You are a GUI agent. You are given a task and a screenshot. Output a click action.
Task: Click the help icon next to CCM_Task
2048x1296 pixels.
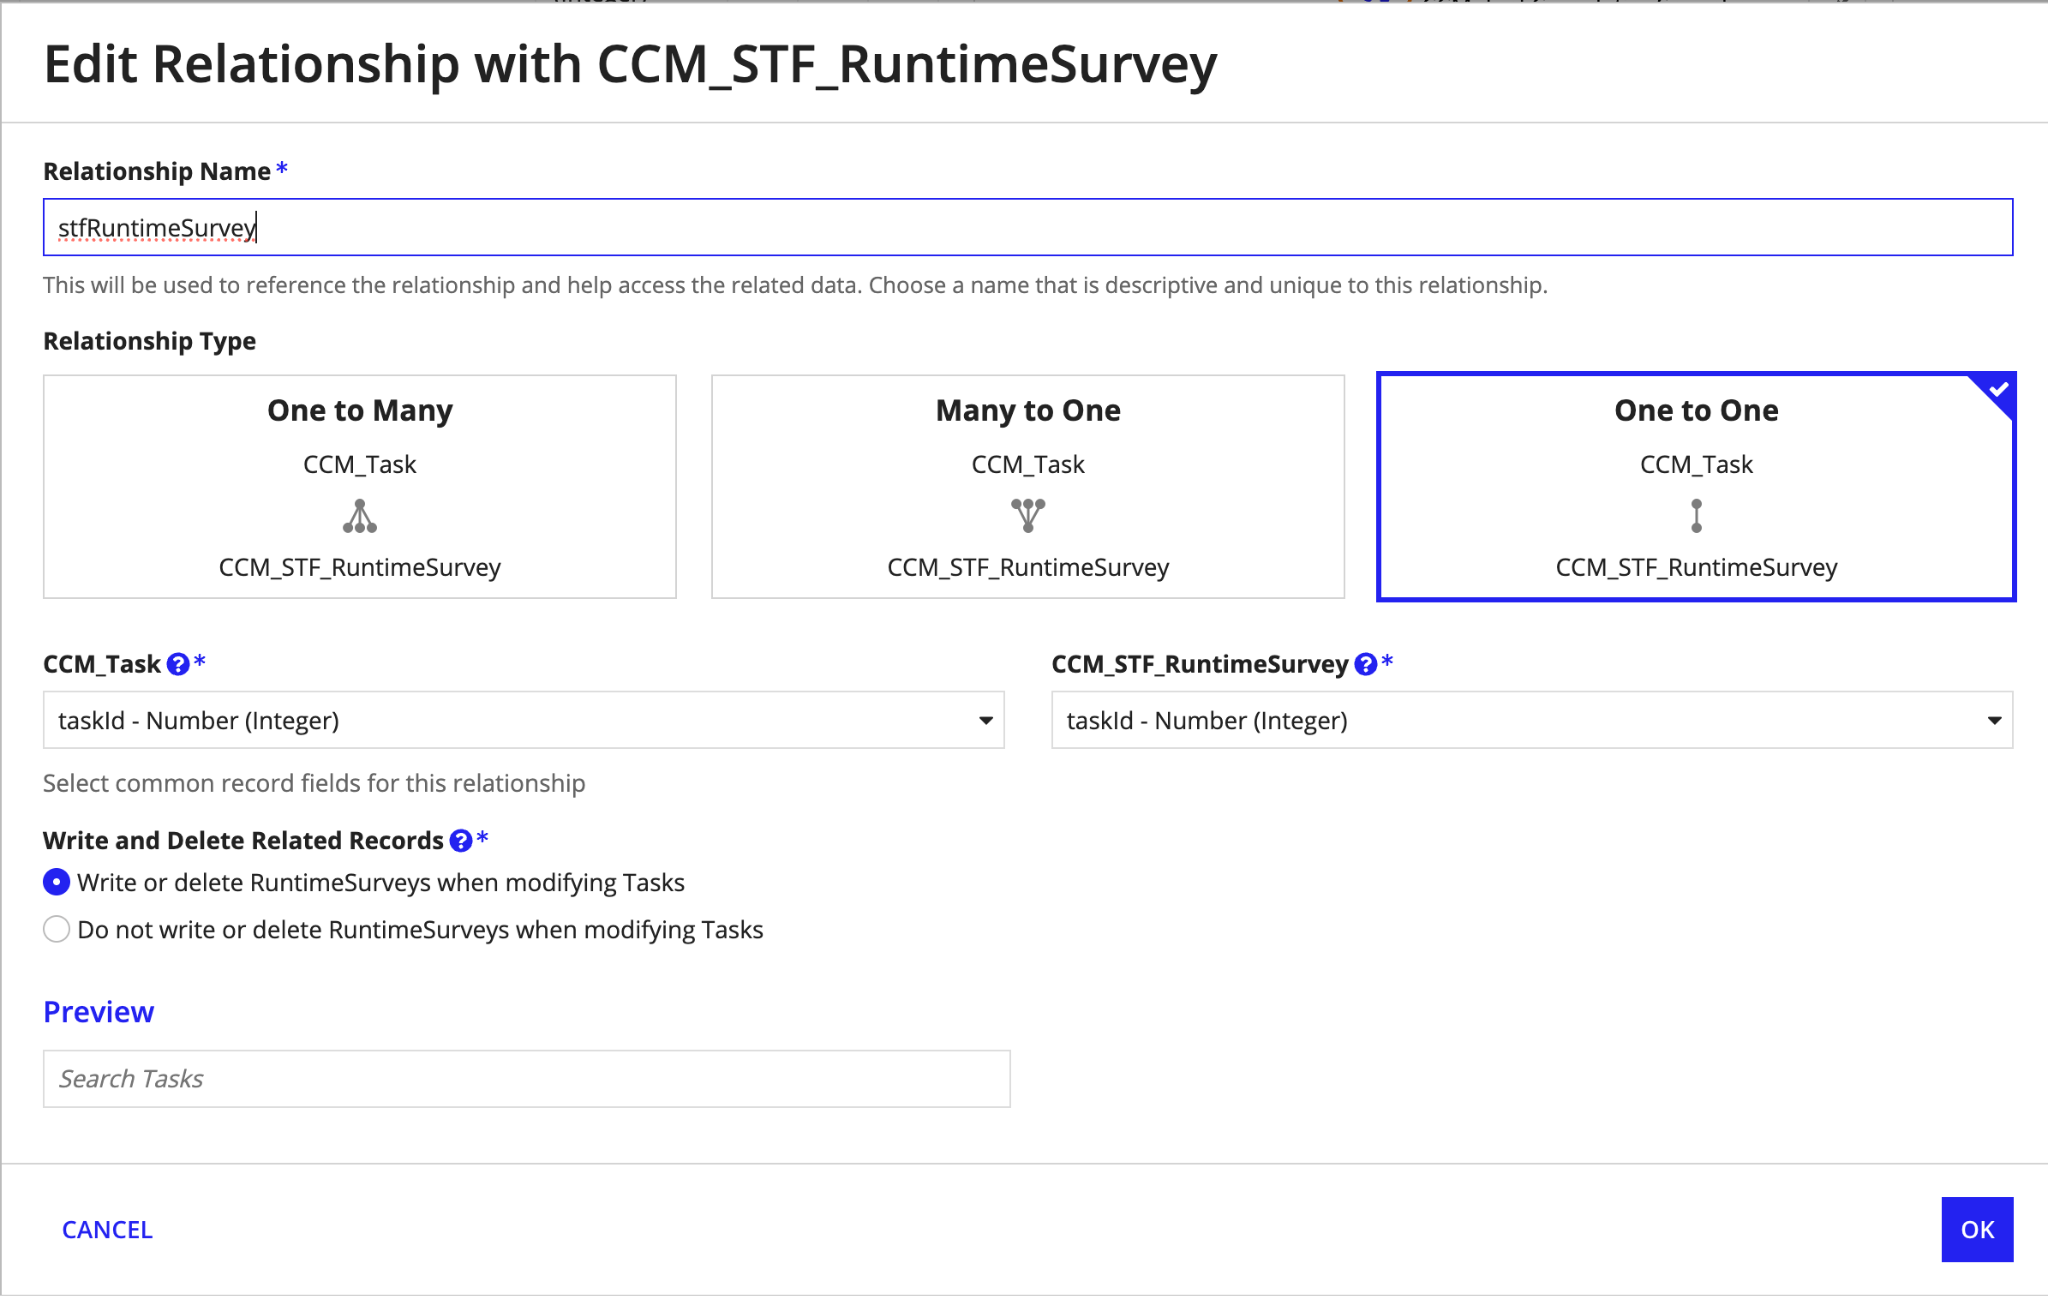[178, 664]
